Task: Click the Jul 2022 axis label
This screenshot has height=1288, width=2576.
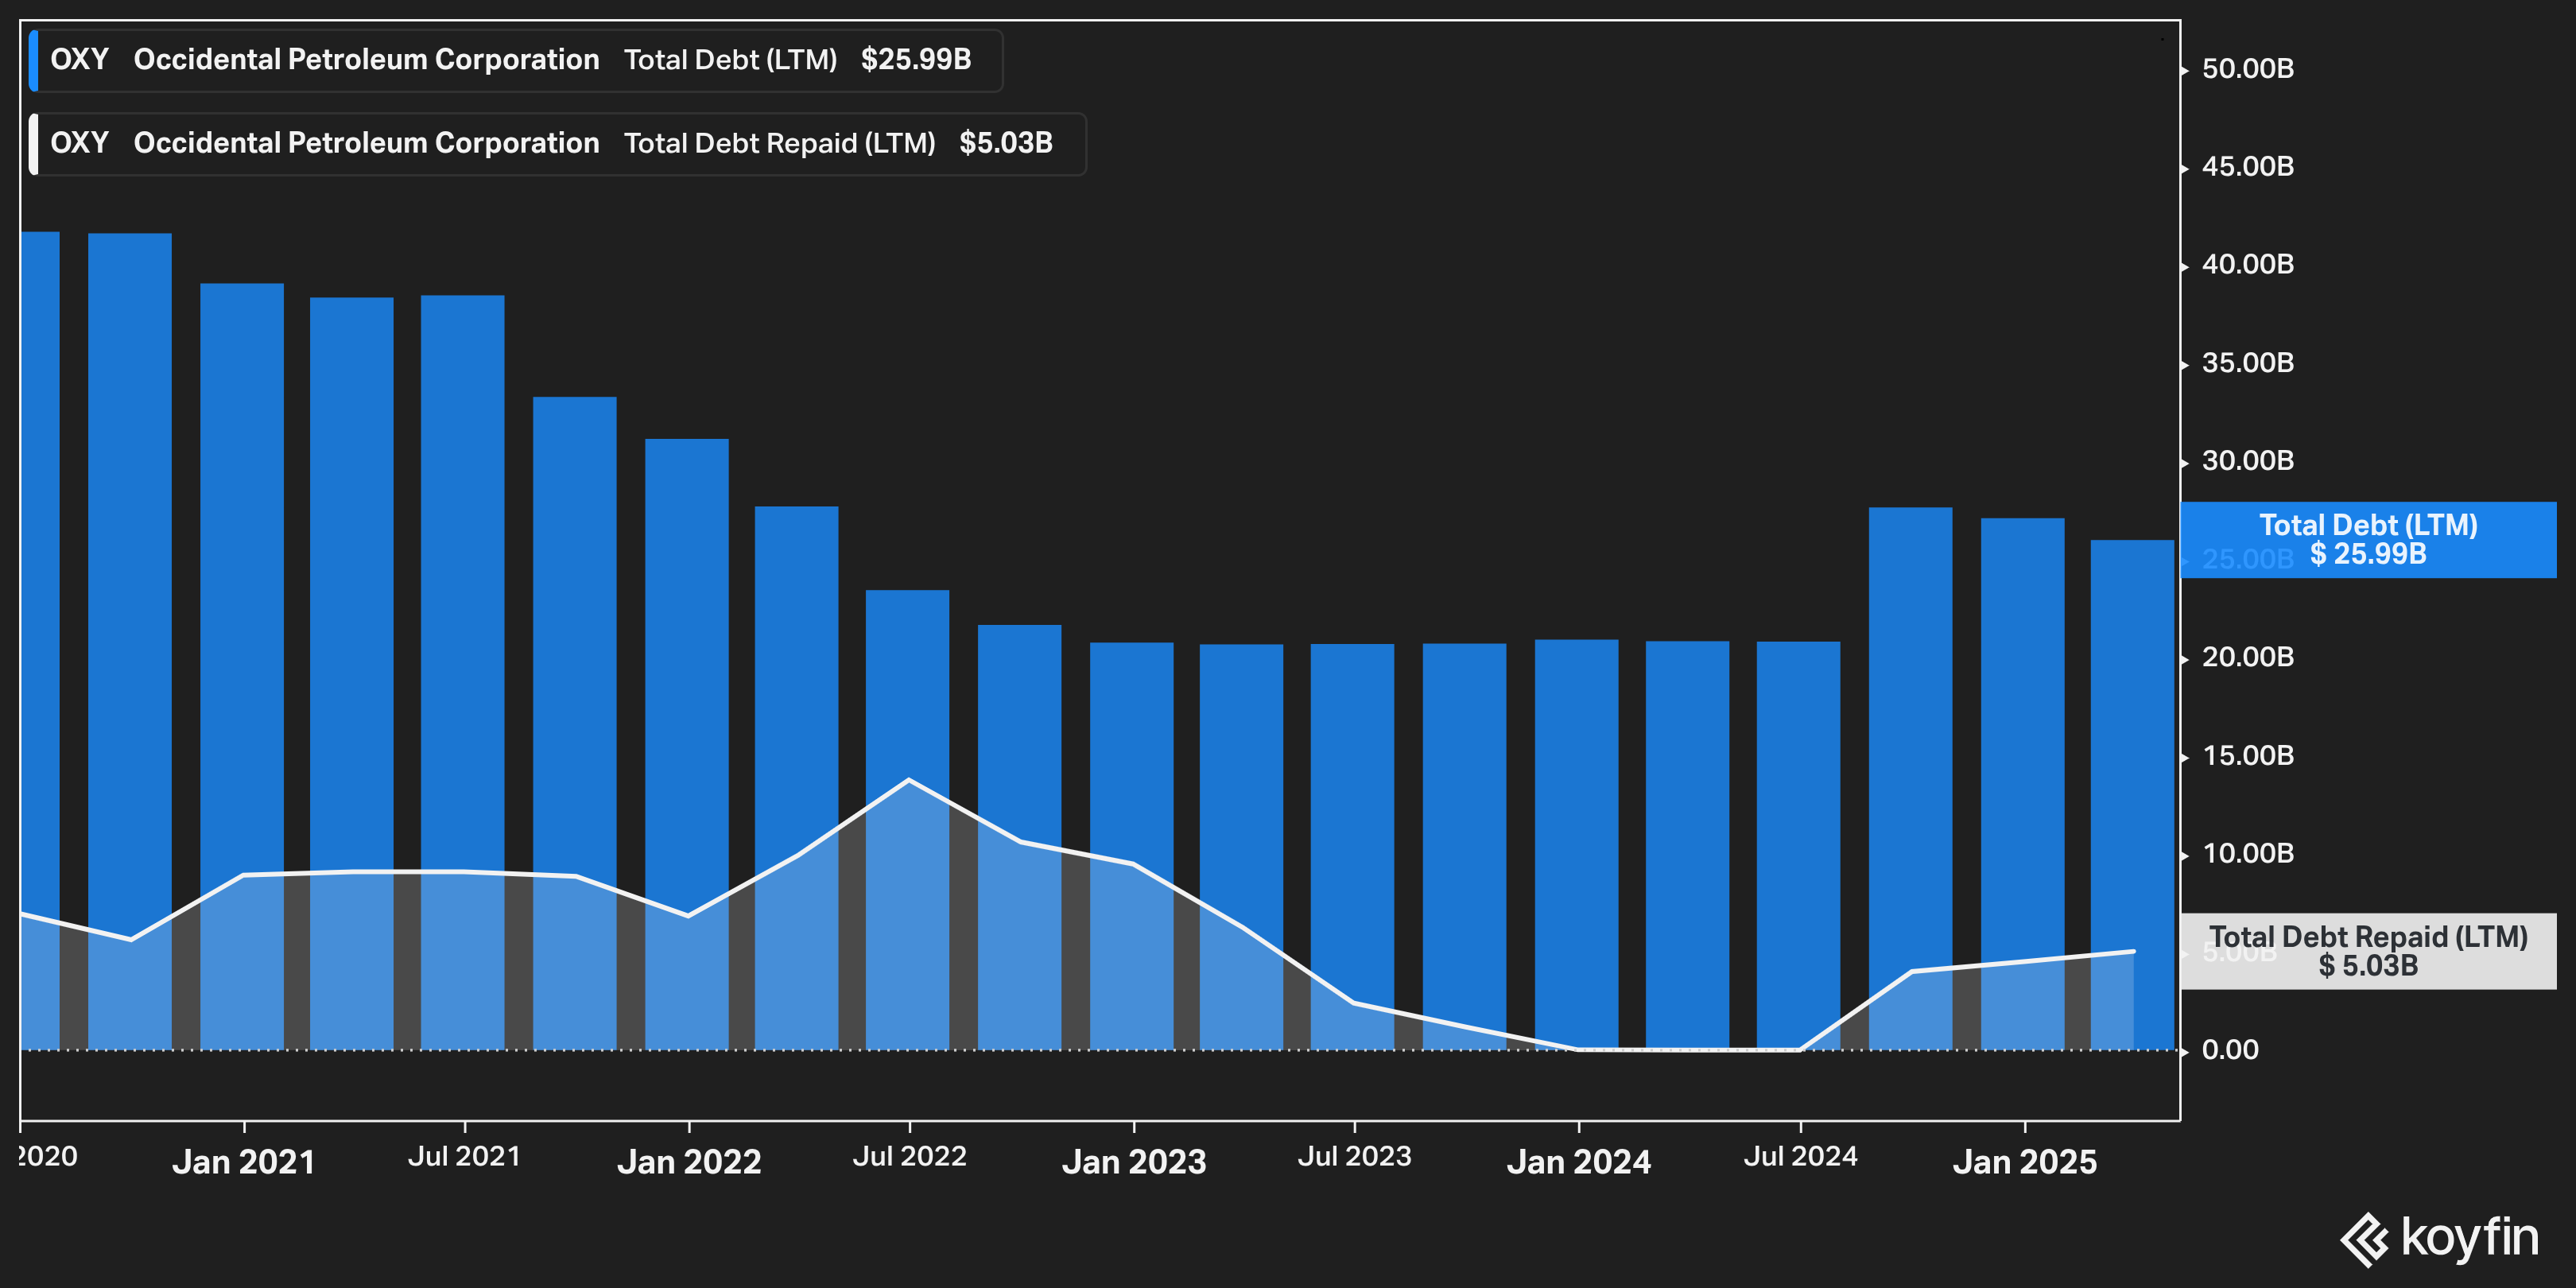Action: point(910,1157)
